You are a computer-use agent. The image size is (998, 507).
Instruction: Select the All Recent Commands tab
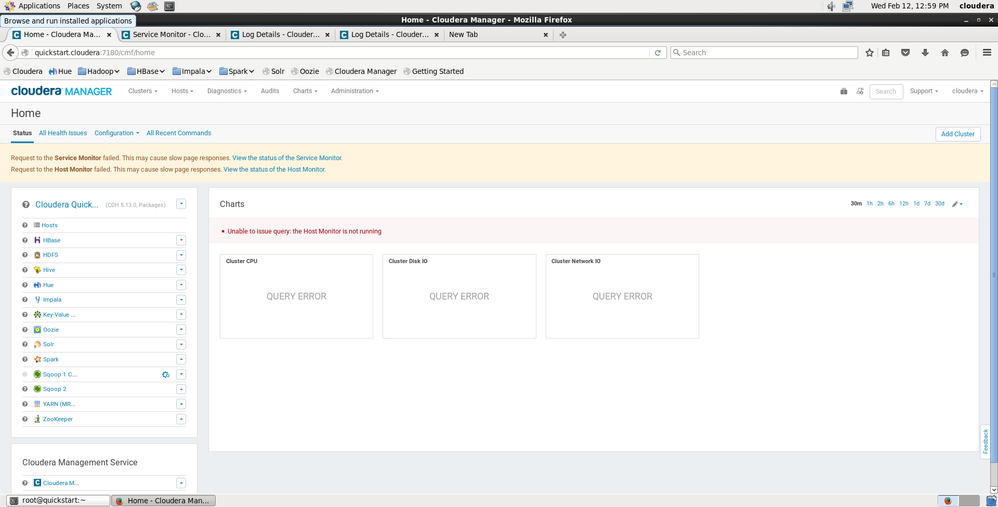click(x=179, y=133)
